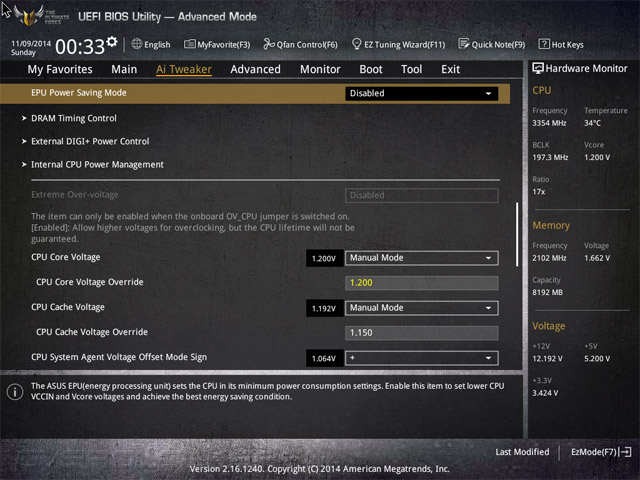
Task: Click +3.3V reading 3.424 V
Action: tap(545, 393)
